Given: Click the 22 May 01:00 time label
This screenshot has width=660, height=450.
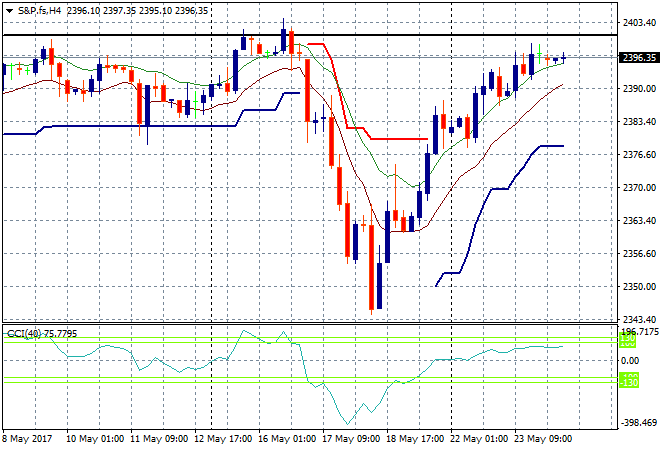Looking at the screenshot, I should [x=479, y=439].
